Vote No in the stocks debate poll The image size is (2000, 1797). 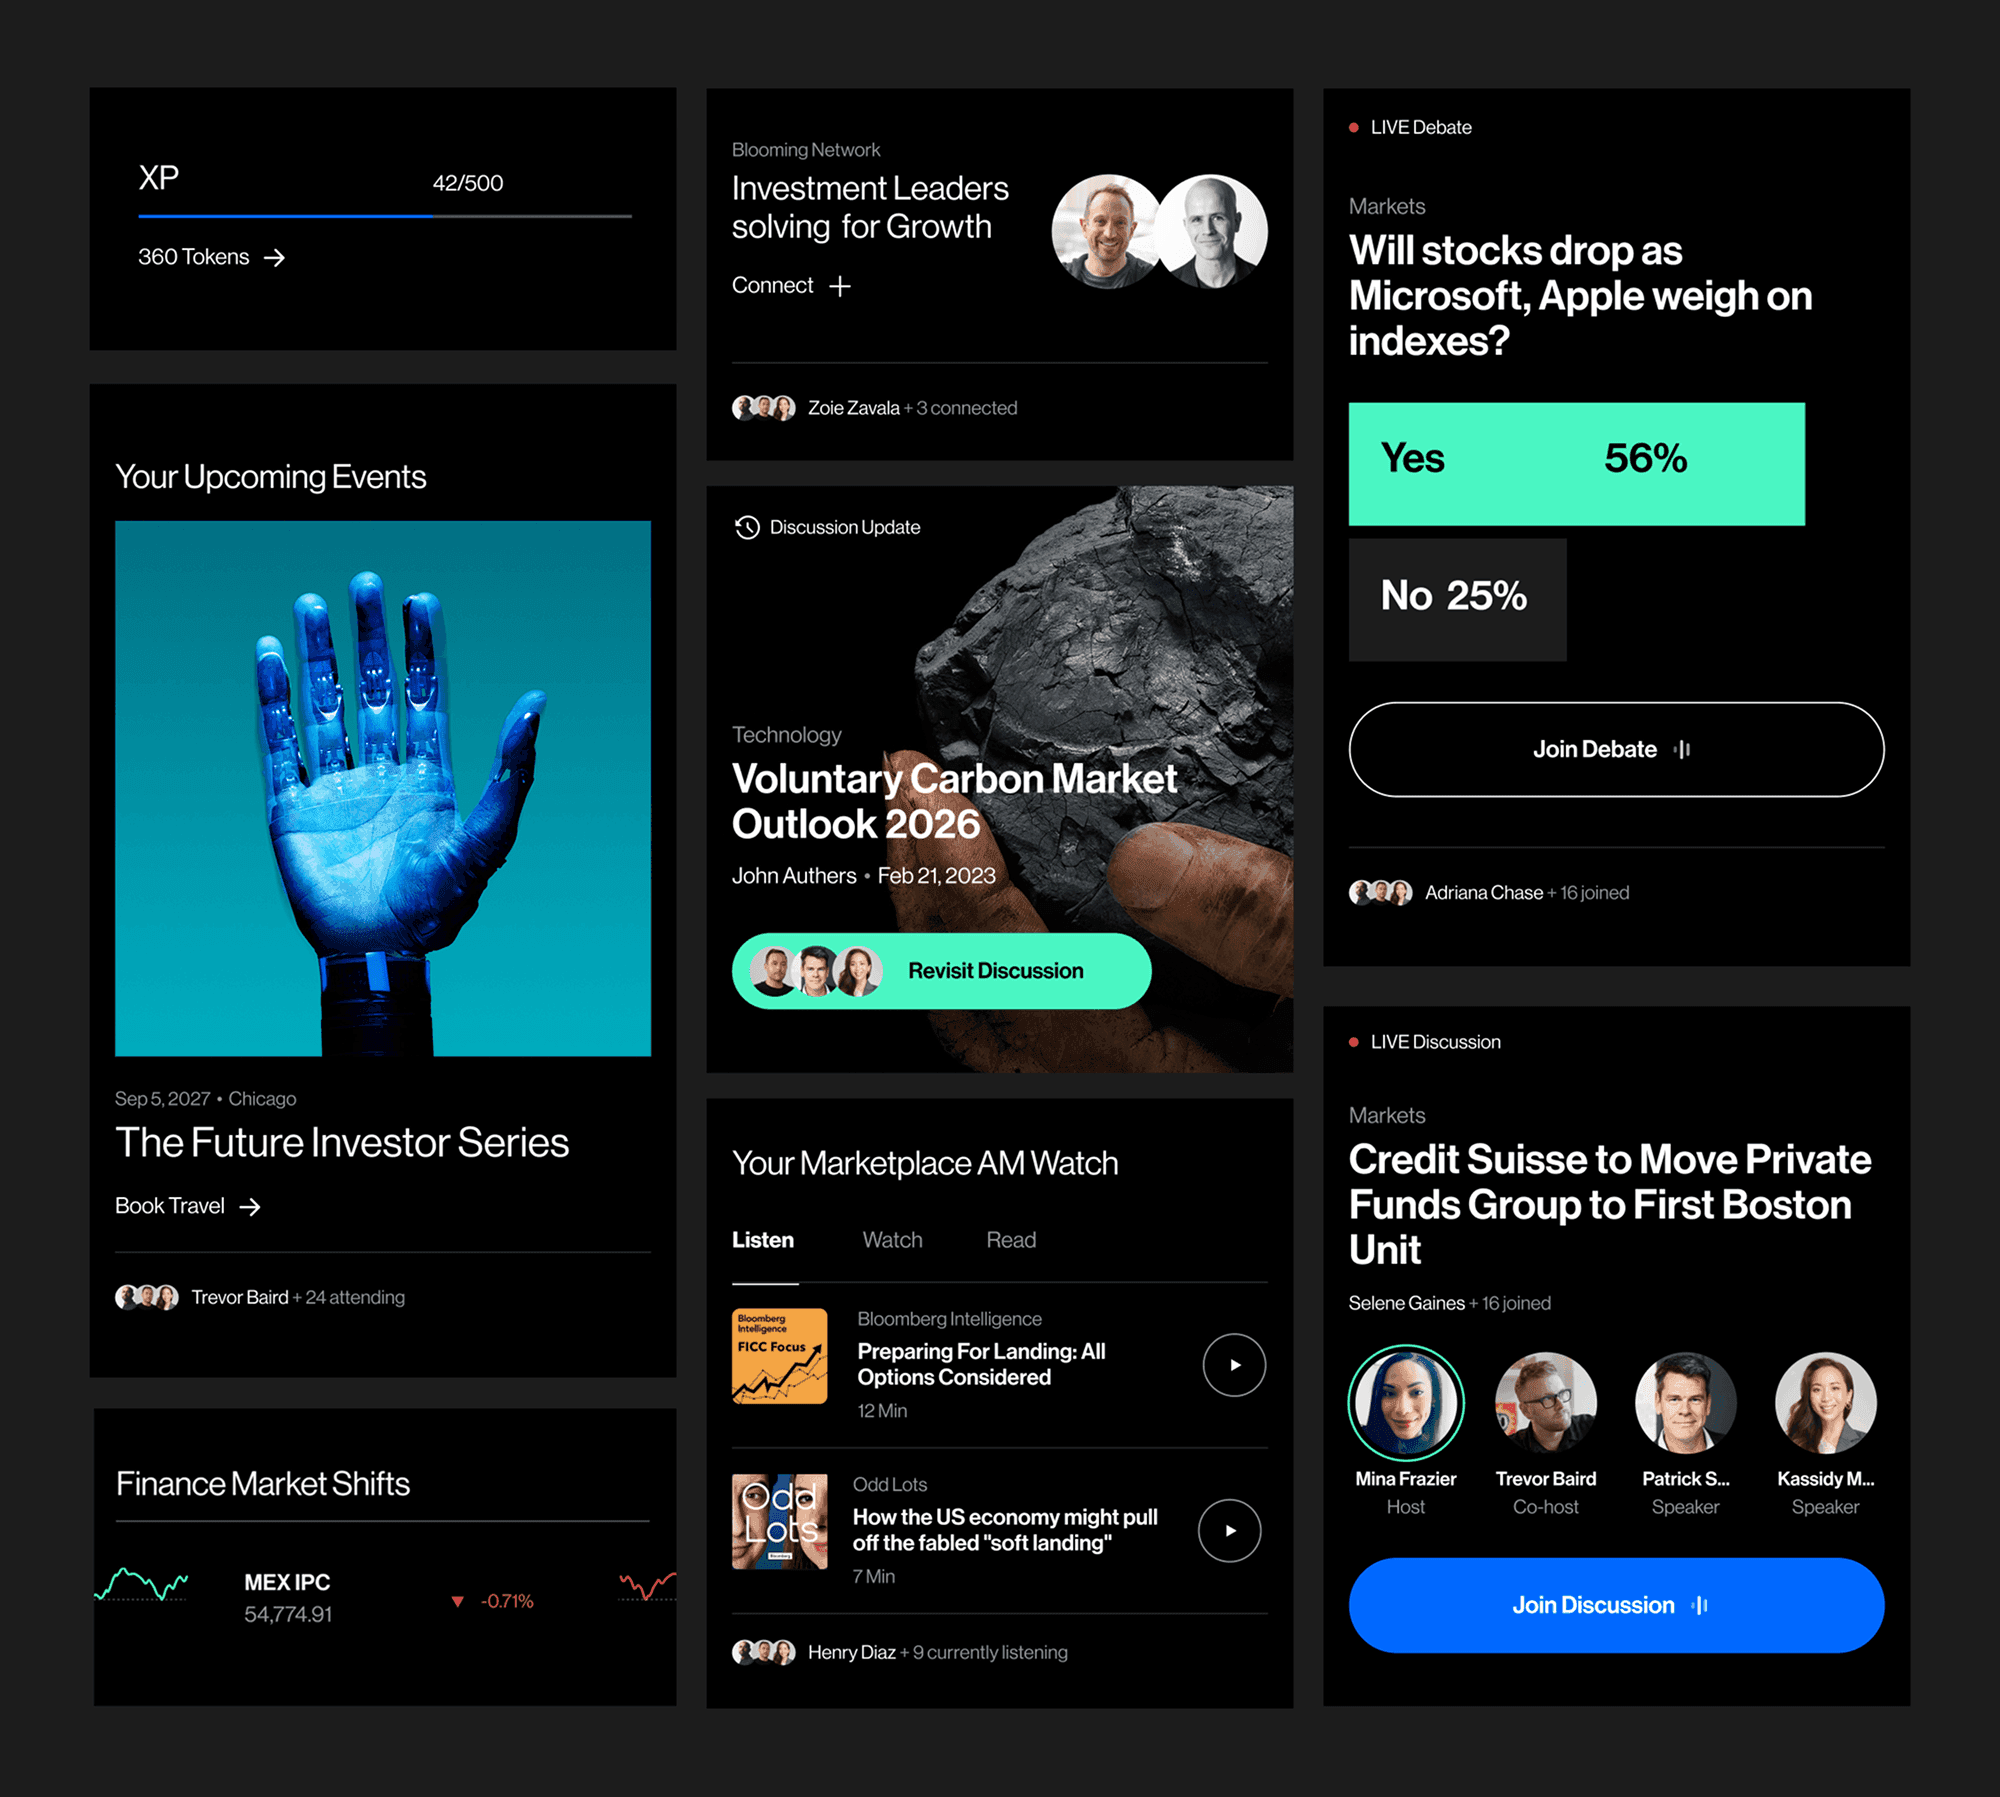[1457, 600]
